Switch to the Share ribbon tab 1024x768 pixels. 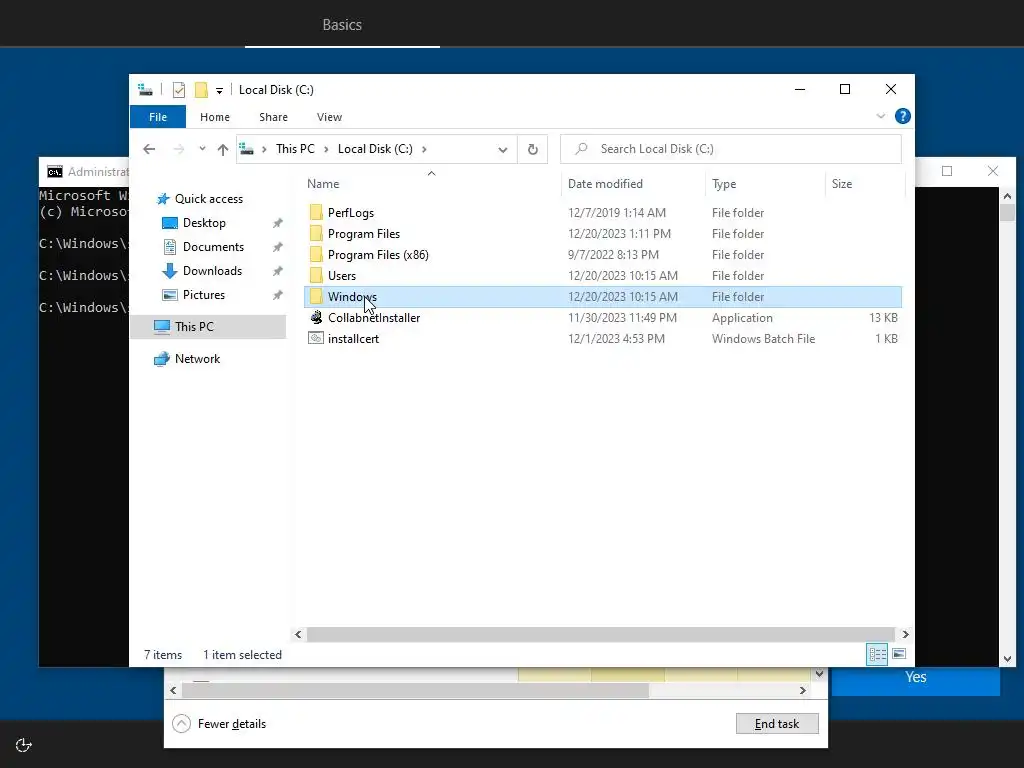coord(273,117)
